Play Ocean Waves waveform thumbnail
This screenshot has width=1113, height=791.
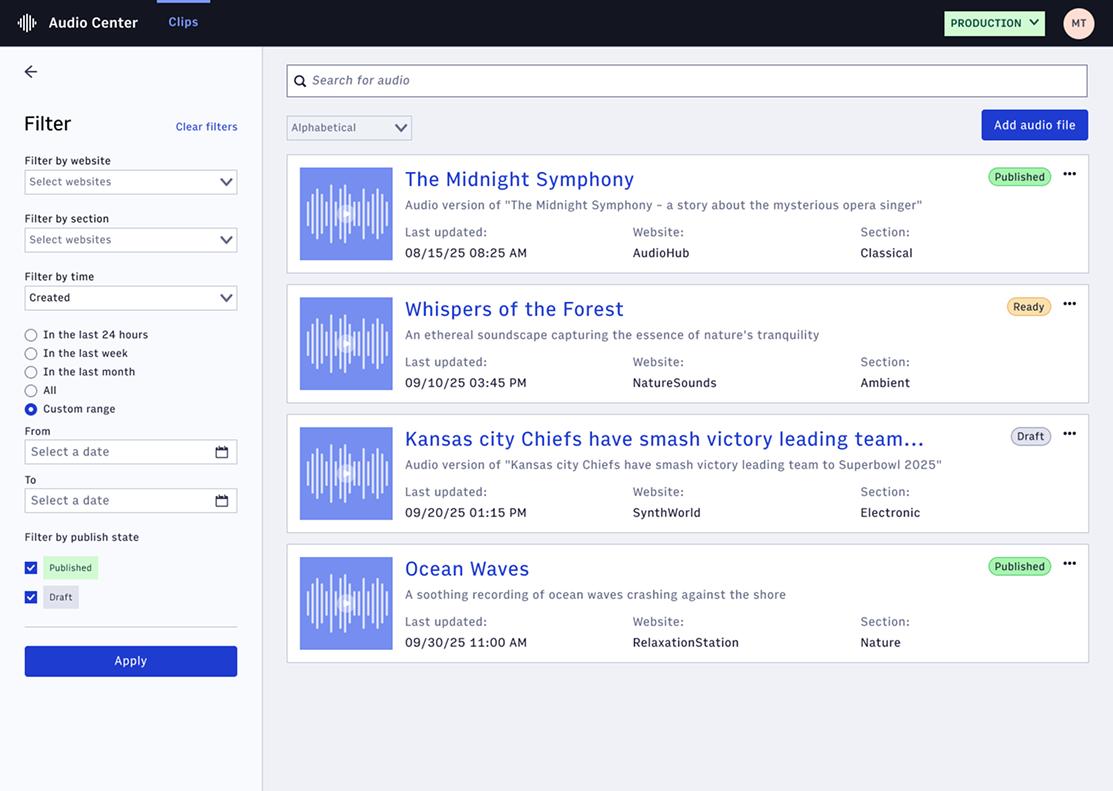[346, 604]
